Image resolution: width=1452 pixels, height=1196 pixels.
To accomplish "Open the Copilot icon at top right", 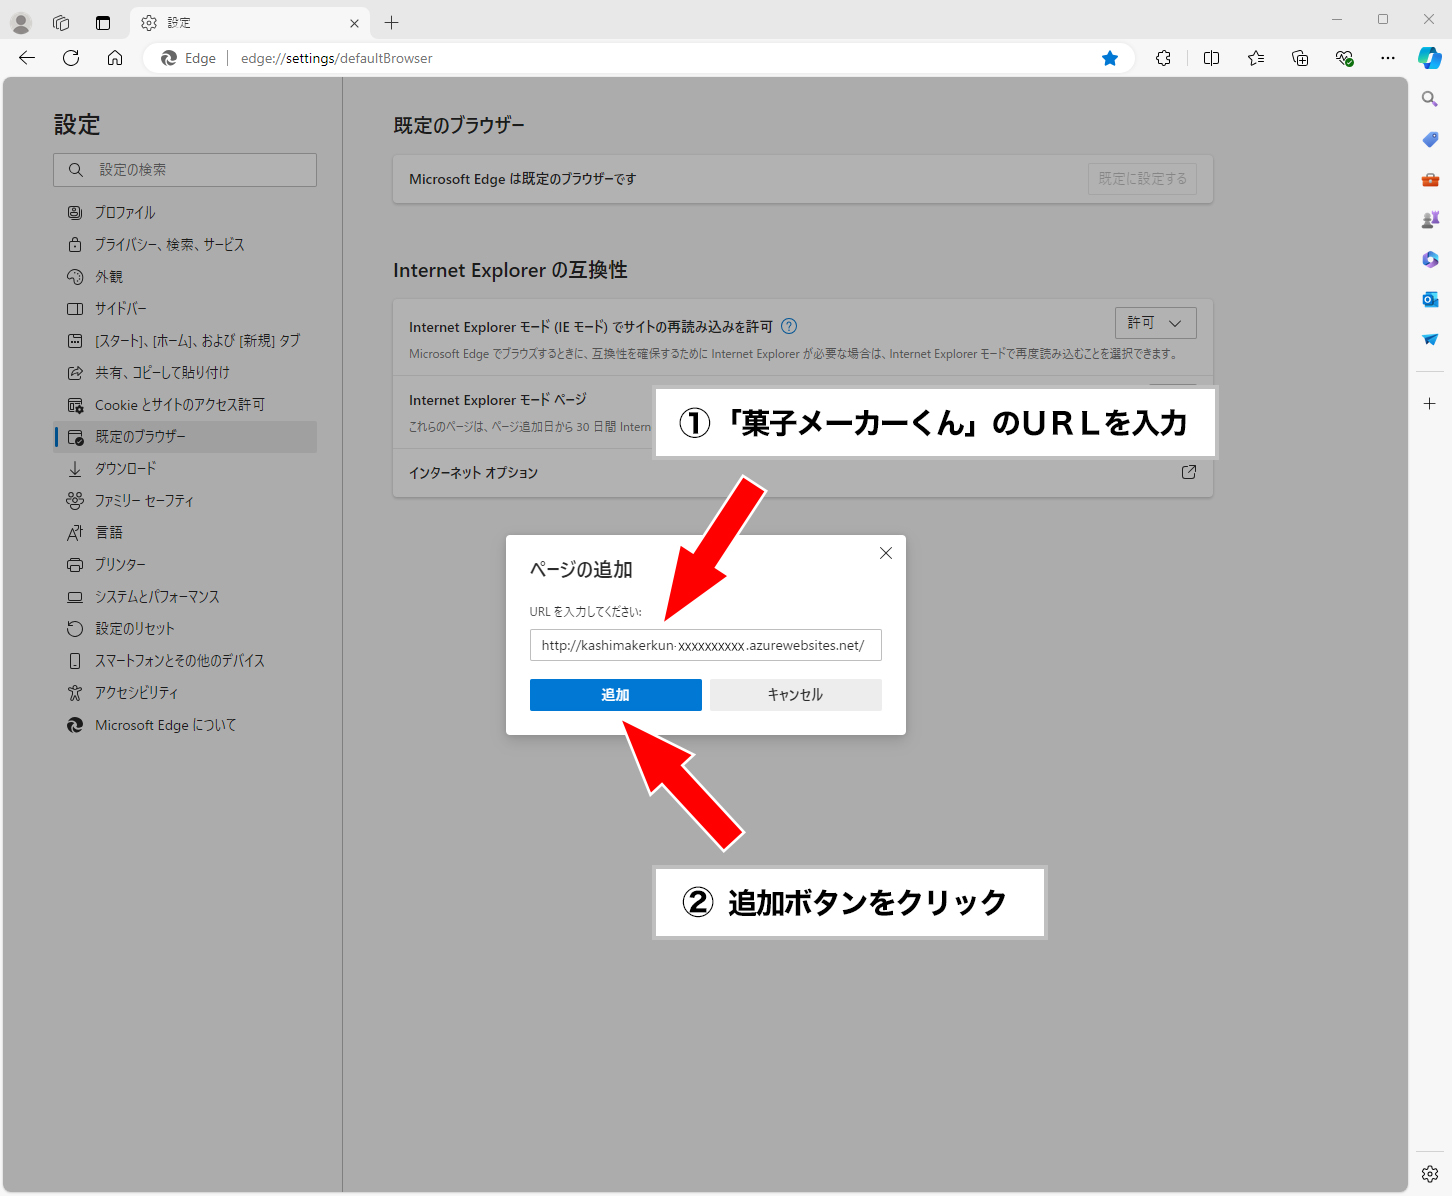I will [x=1430, y=58].
